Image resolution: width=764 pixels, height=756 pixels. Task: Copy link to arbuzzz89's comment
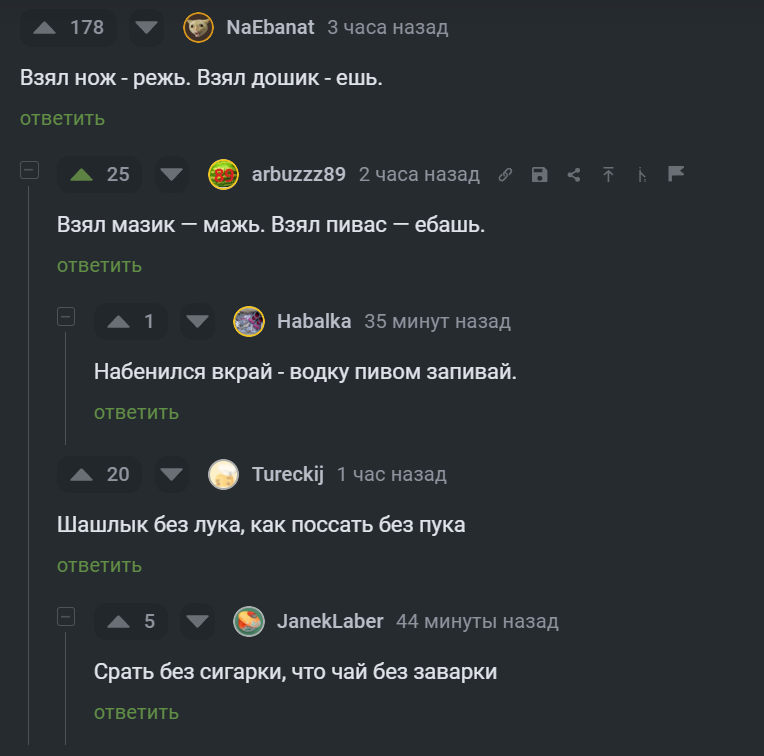click(x=505, y=175)
